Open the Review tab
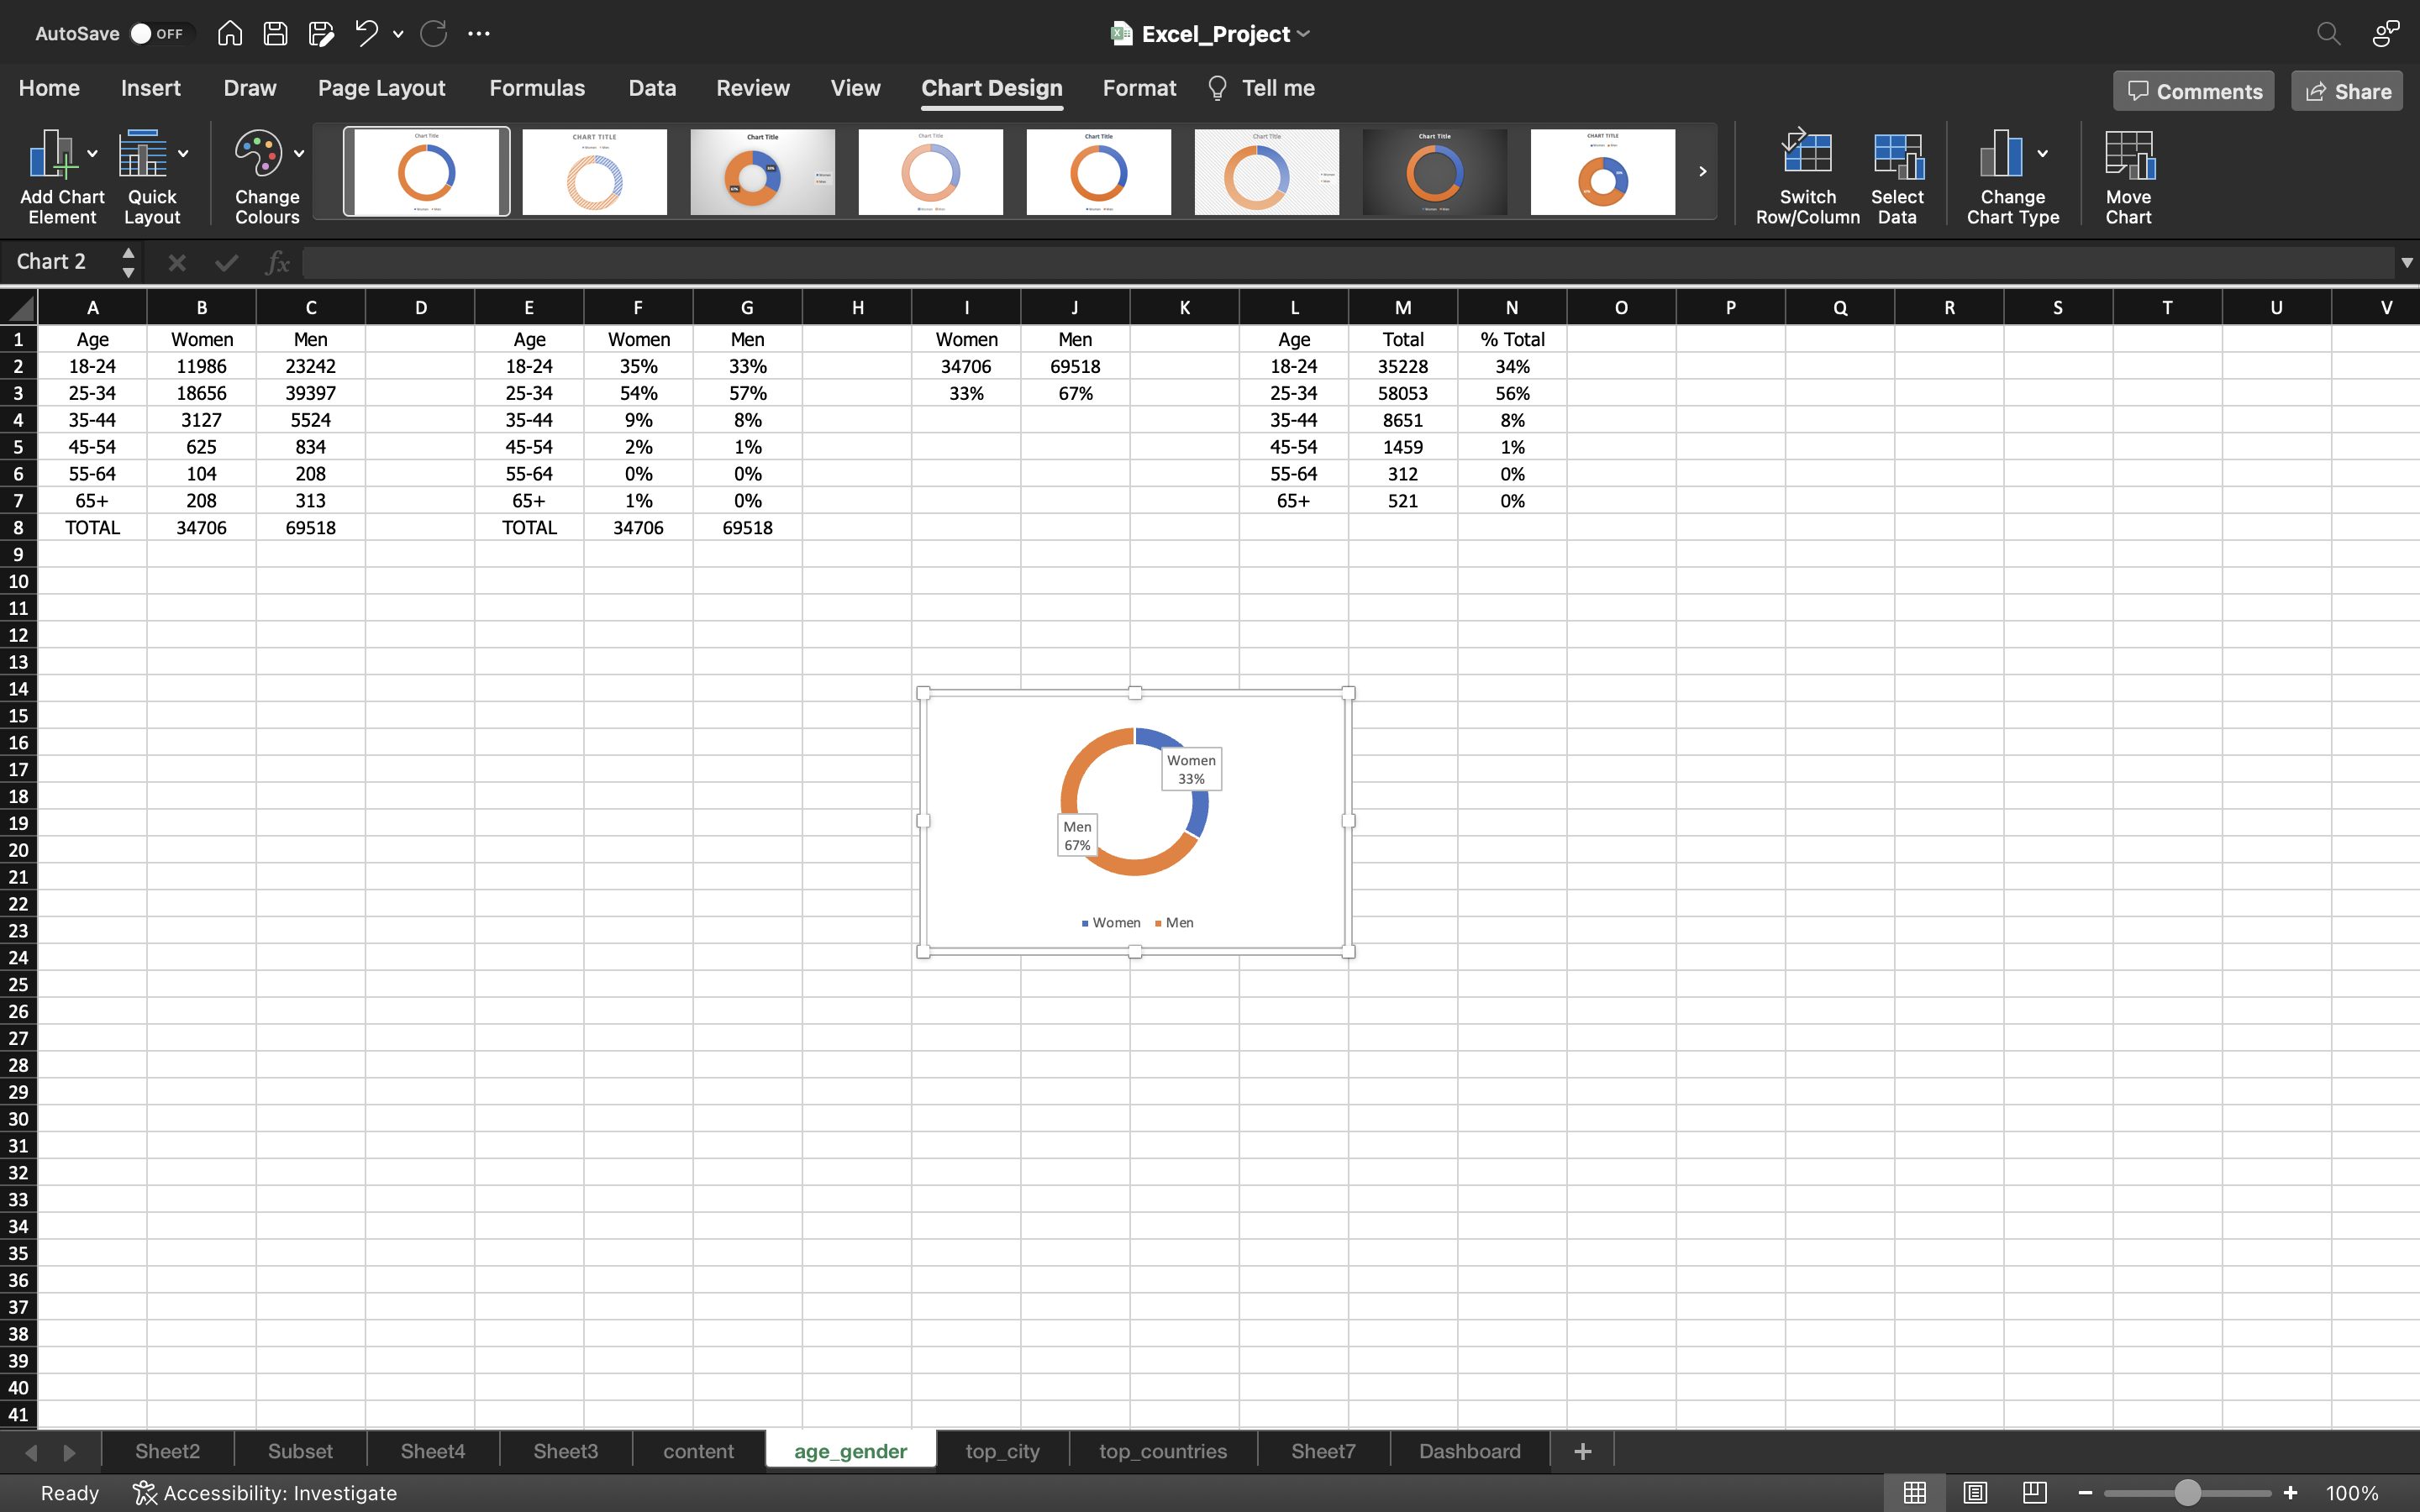2420x1512 pixels. [x=753, y=88]
